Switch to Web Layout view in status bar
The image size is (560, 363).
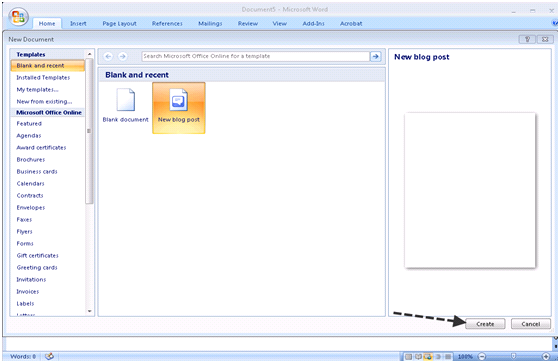pos(428,357)
